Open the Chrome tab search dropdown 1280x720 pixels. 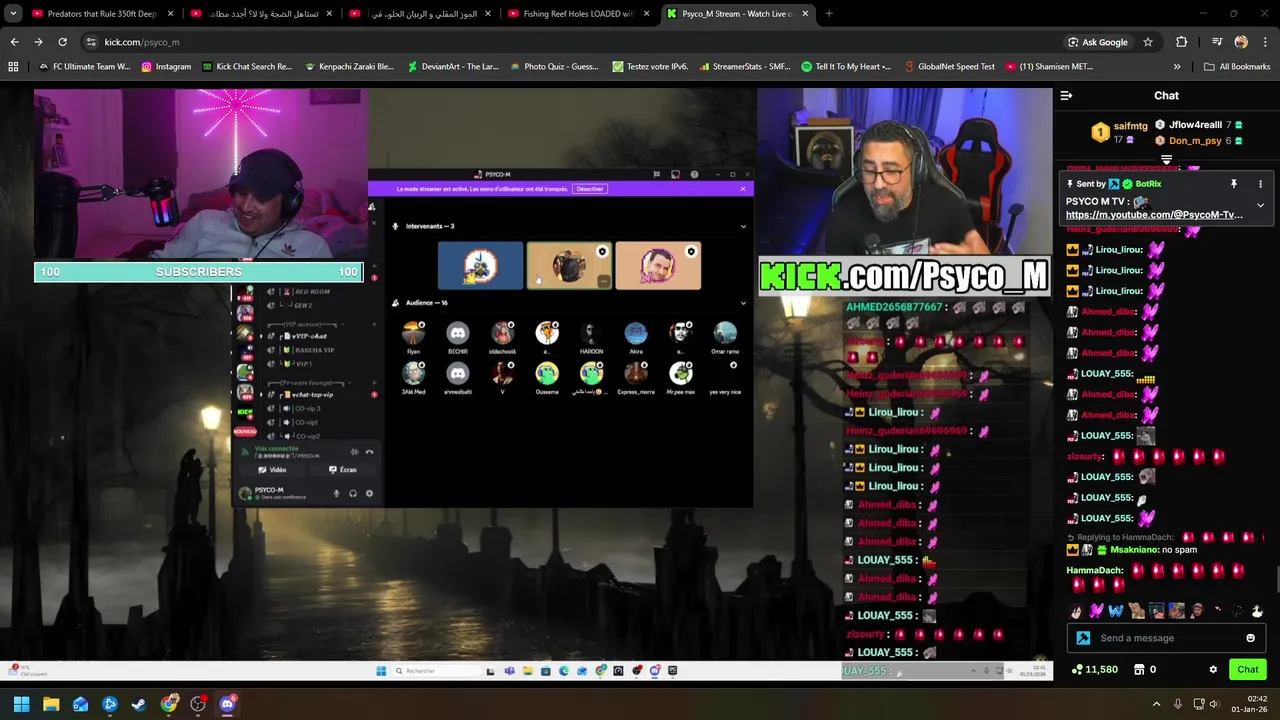(x=13, y=14)
